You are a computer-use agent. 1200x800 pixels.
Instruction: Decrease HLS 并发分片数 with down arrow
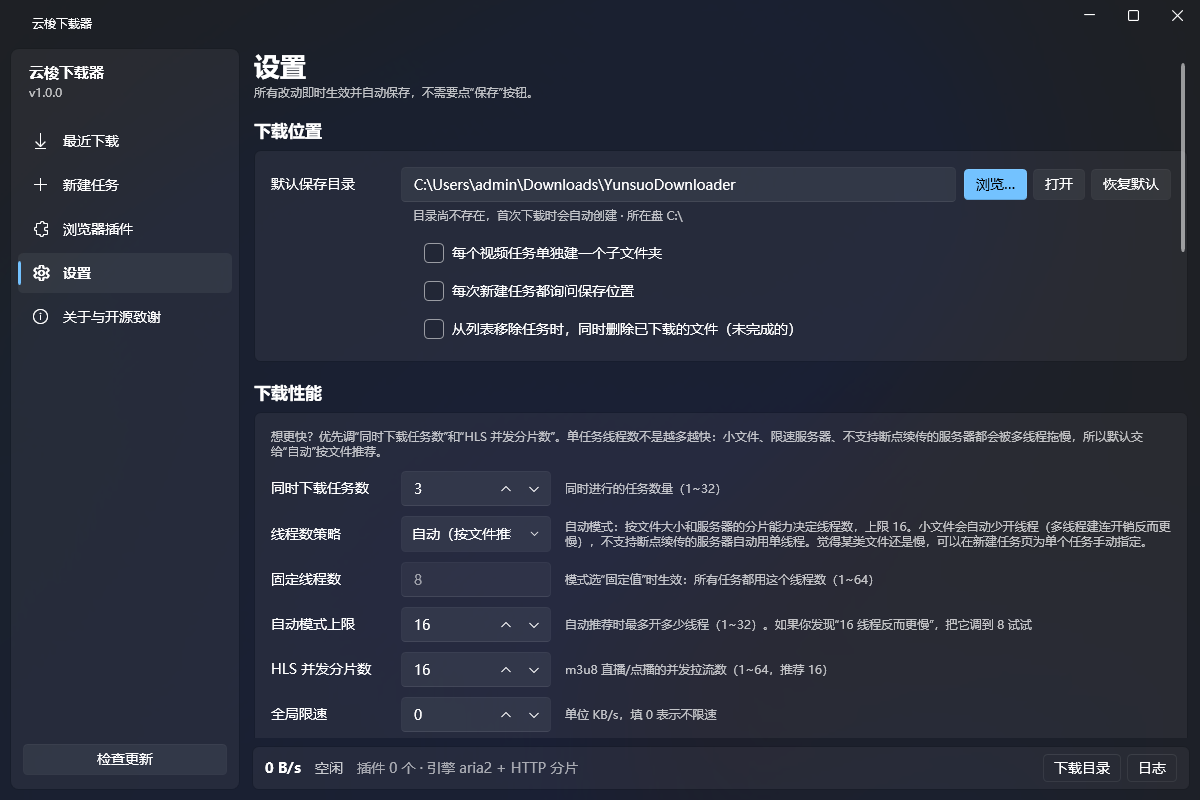tap(534, 669)
